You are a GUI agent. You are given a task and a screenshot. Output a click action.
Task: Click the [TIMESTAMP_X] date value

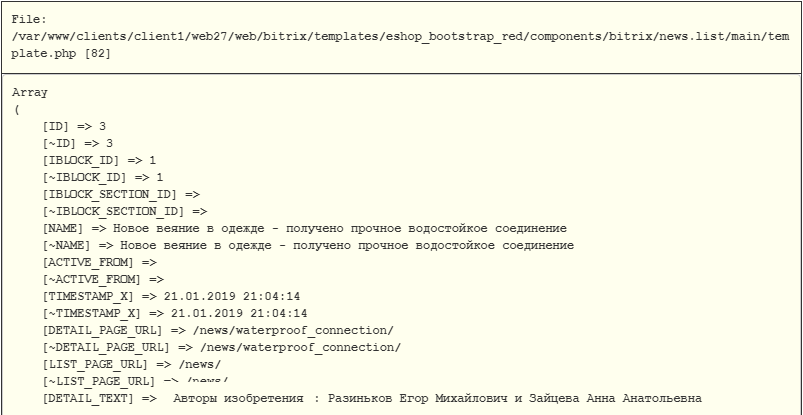tap(232, 296)
